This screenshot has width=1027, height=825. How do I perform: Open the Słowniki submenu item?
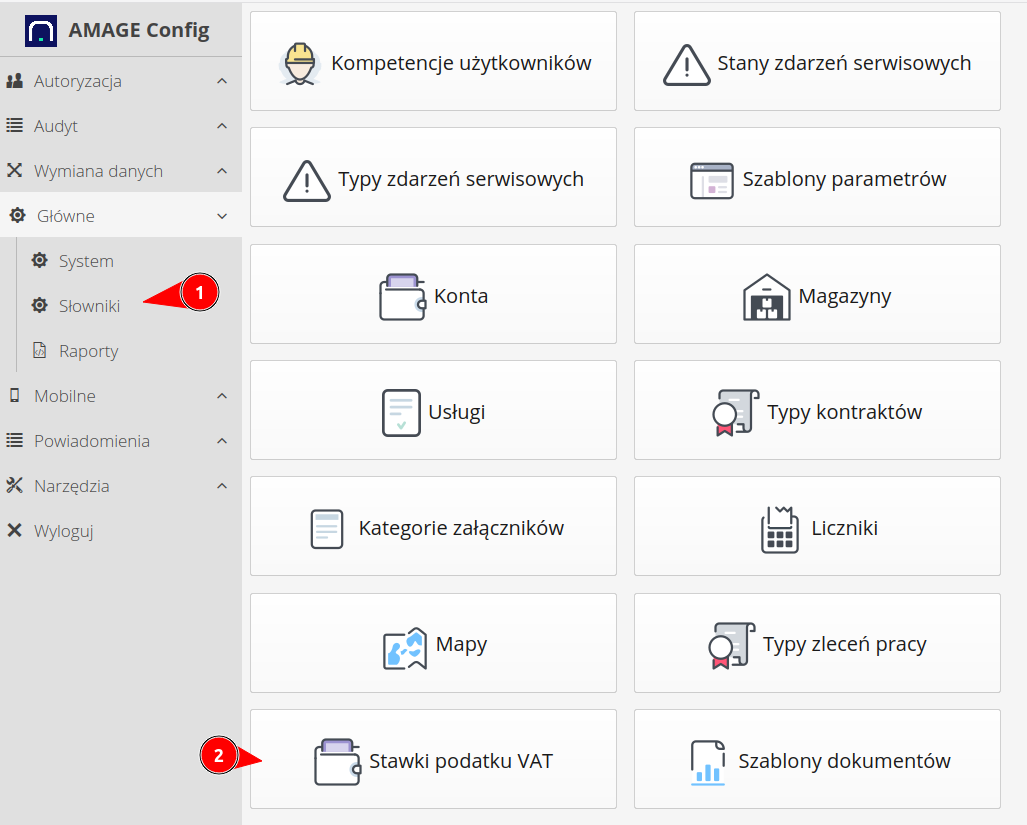89,306
